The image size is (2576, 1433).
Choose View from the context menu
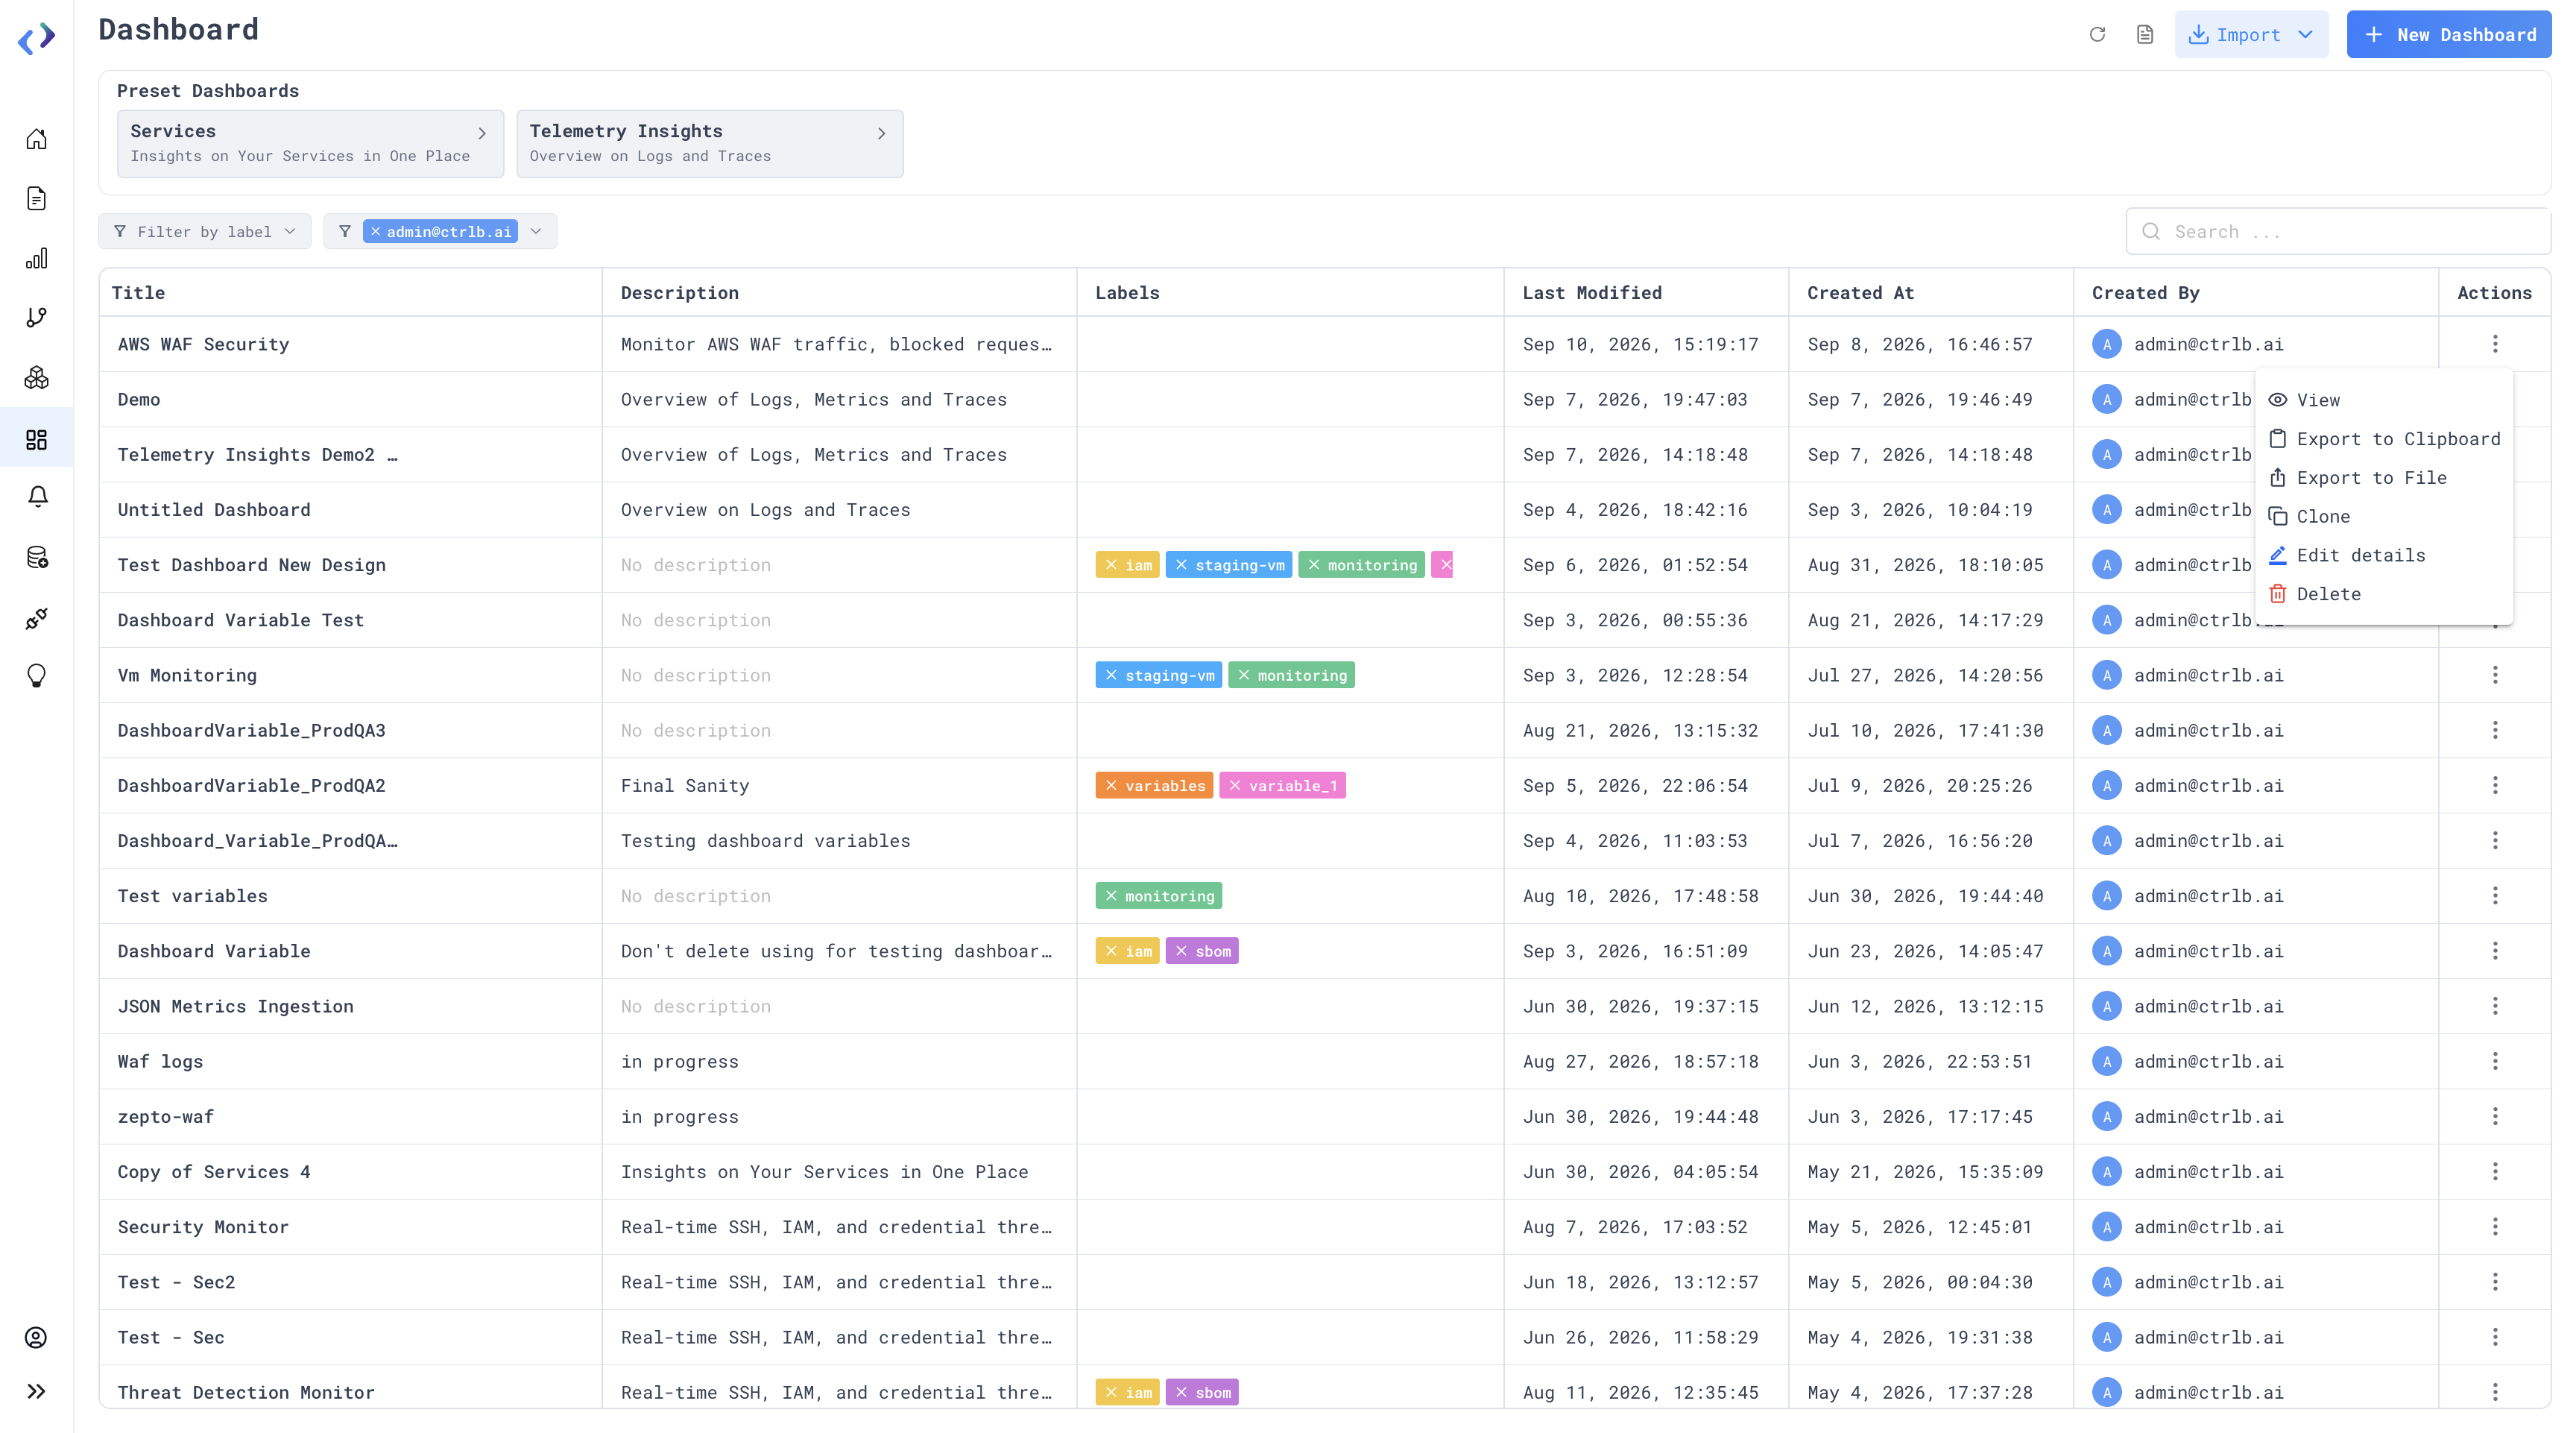pos(2385,400)
